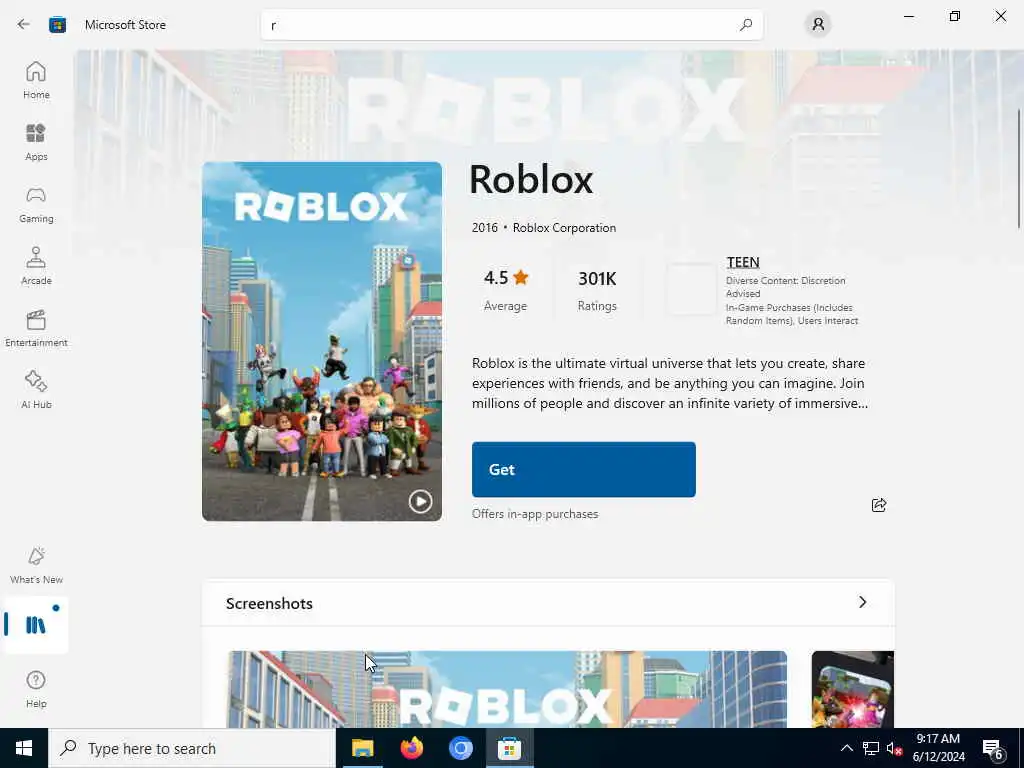The width and height of the screenshot is (1024, 768).
Task: Click the 301K ratings count
Action: tap(597, 290)
